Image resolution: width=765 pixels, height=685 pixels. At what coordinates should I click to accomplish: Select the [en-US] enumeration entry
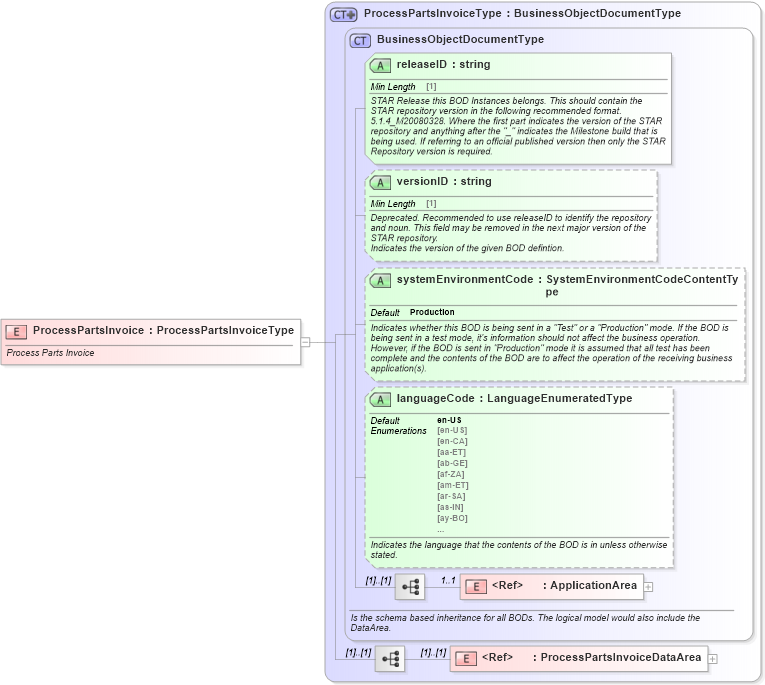click(452, 430)
